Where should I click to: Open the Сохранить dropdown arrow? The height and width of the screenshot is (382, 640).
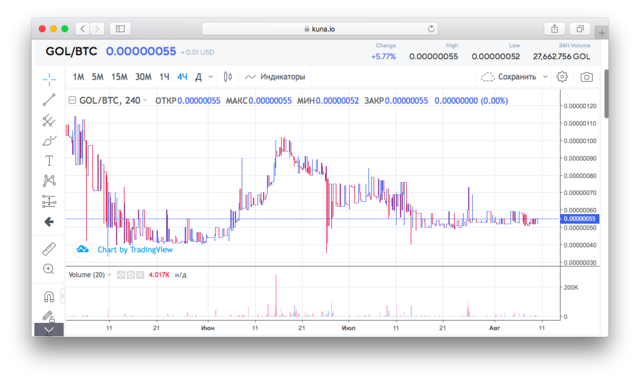pyautogui.click(x=545, y=77)
